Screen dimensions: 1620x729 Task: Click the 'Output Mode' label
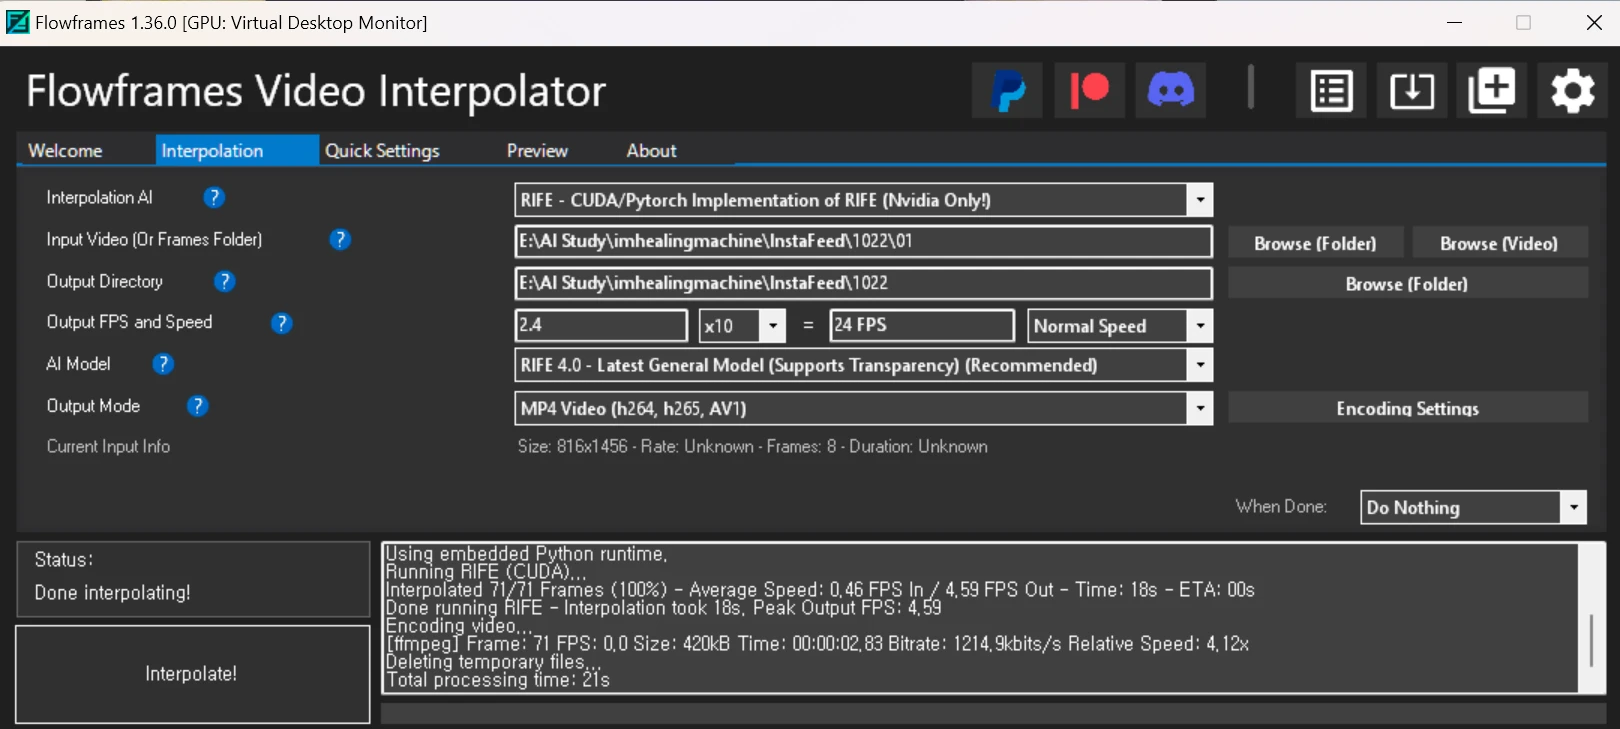[93, 406]
